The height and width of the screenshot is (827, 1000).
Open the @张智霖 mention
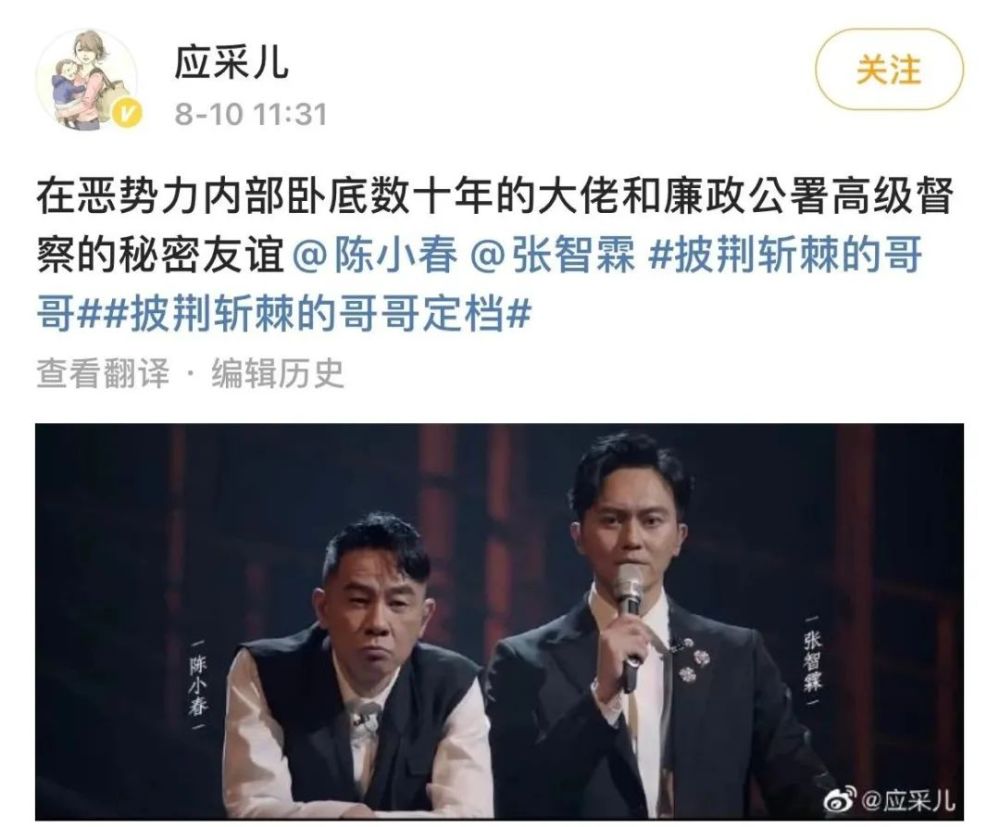point(552,256)
